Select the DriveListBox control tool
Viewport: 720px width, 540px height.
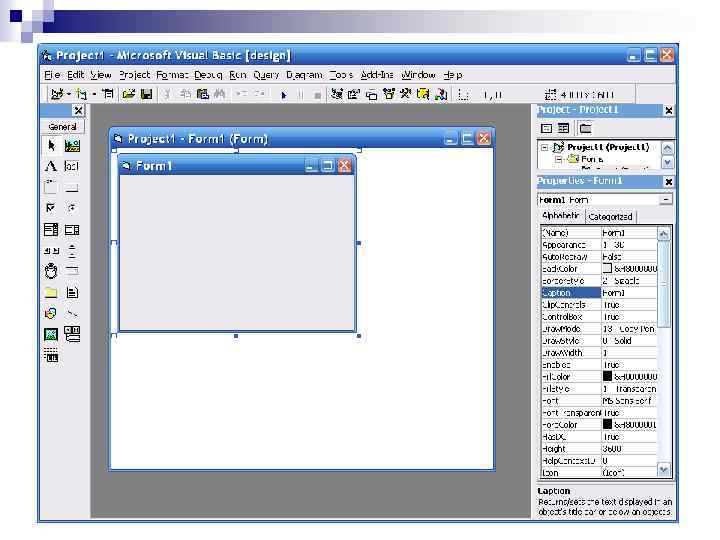(72, 271)
